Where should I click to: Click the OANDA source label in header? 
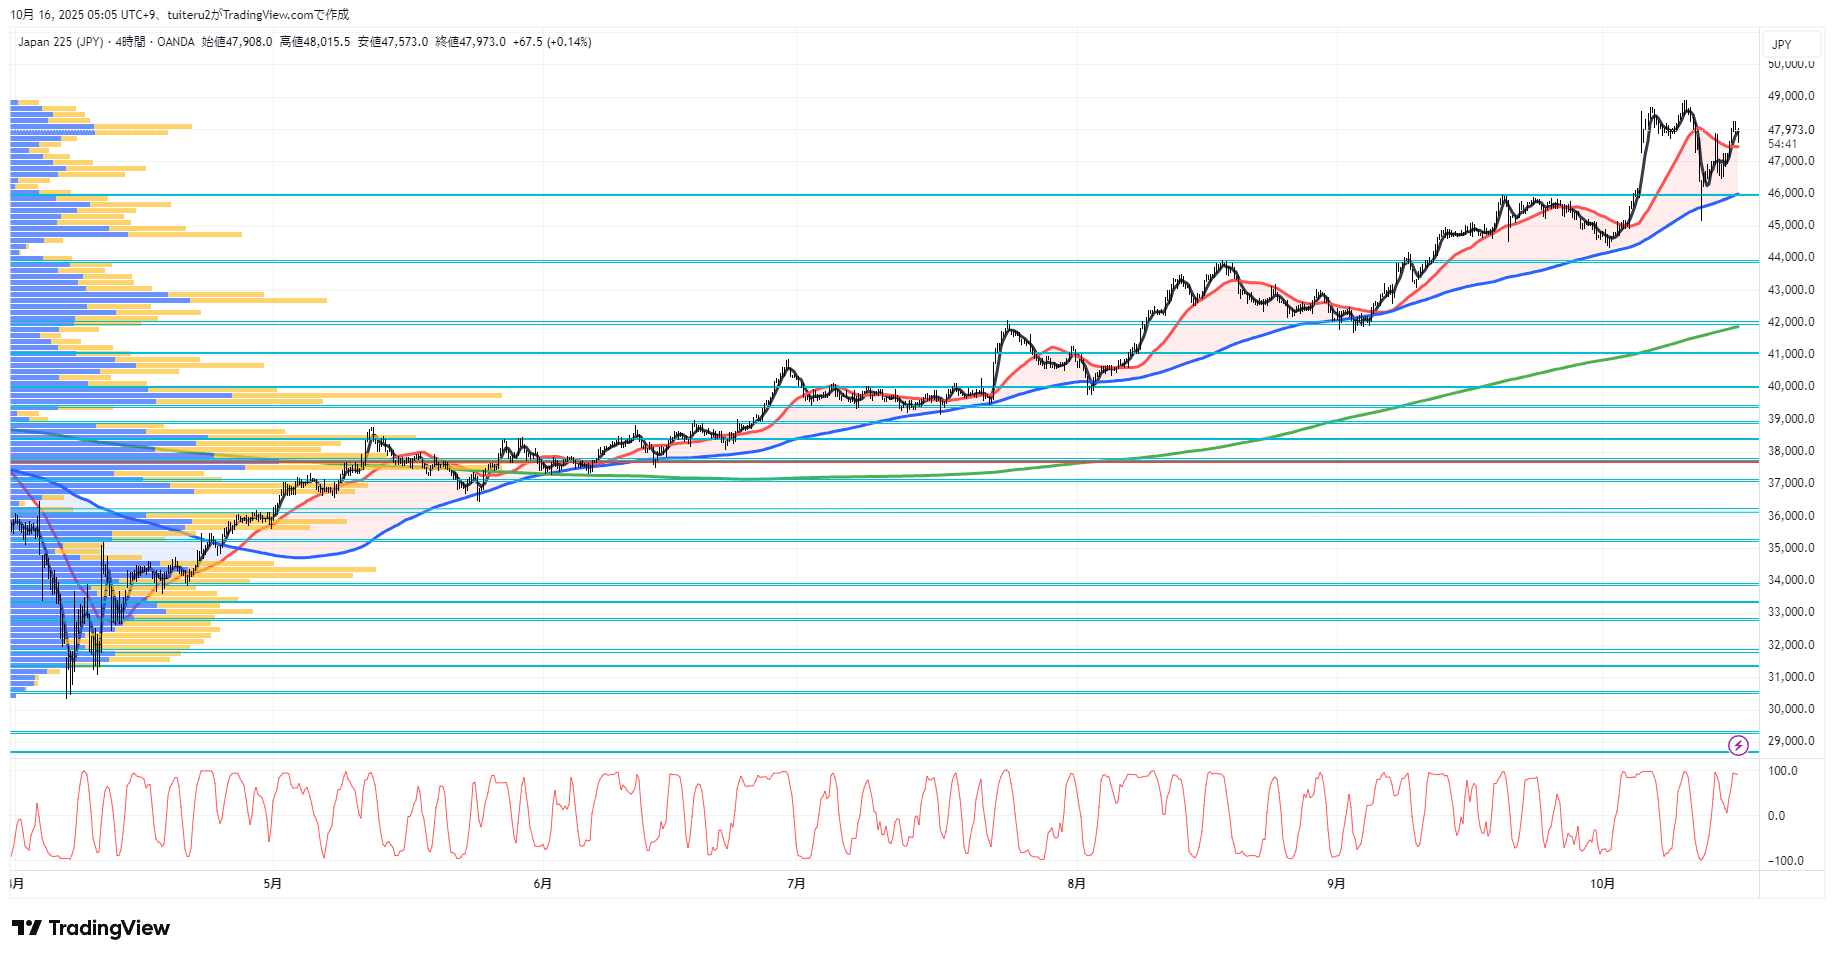point(176,42)
